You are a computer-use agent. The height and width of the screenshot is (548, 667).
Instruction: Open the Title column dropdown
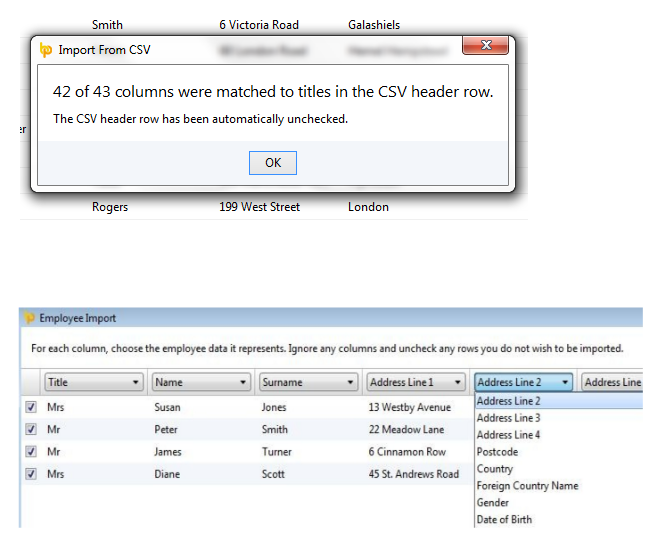point(93,382)
